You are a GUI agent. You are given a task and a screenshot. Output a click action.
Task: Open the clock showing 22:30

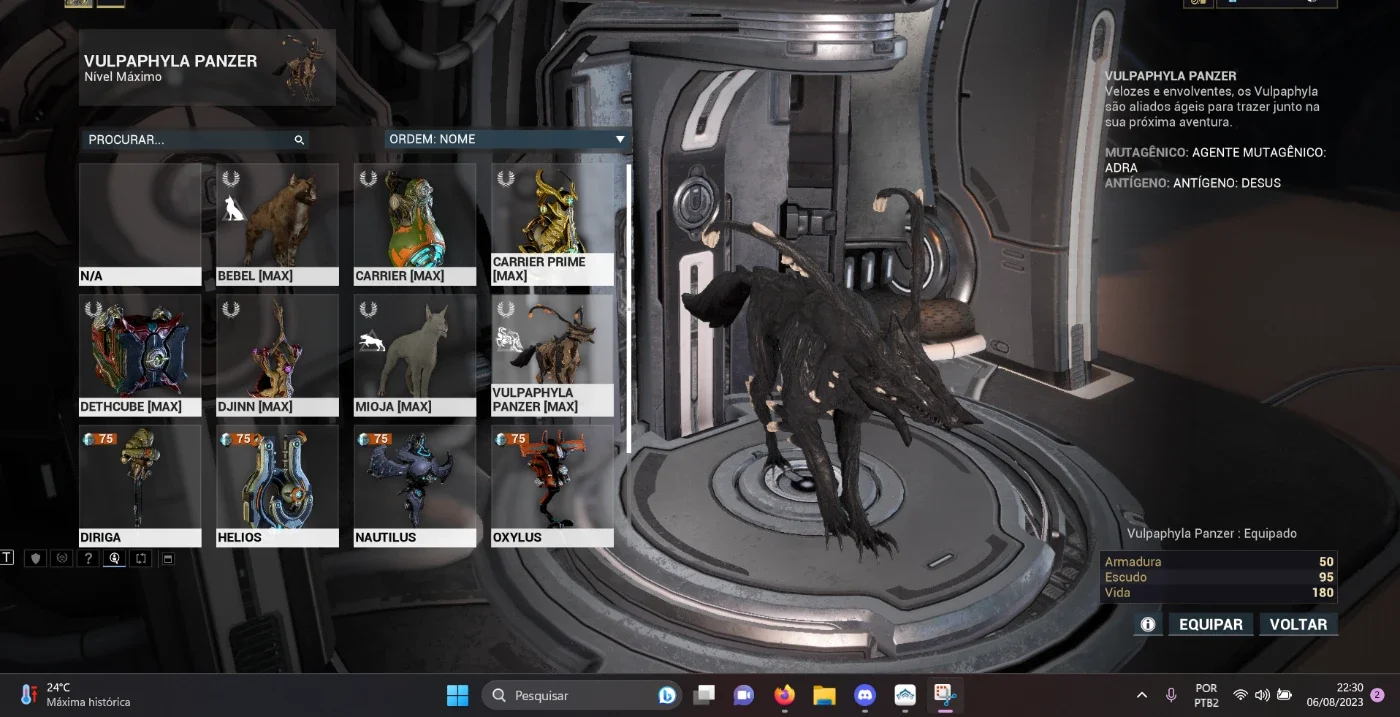(1335, 694)
